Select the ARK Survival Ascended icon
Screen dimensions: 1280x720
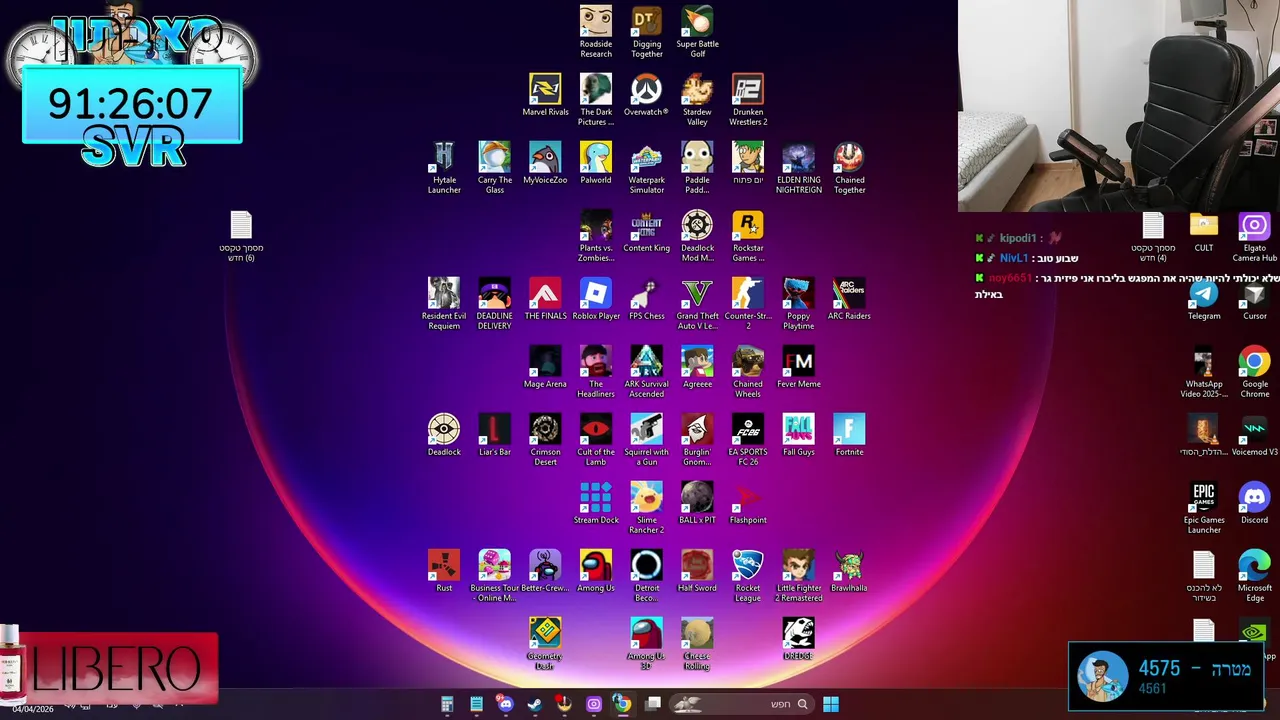646,372
